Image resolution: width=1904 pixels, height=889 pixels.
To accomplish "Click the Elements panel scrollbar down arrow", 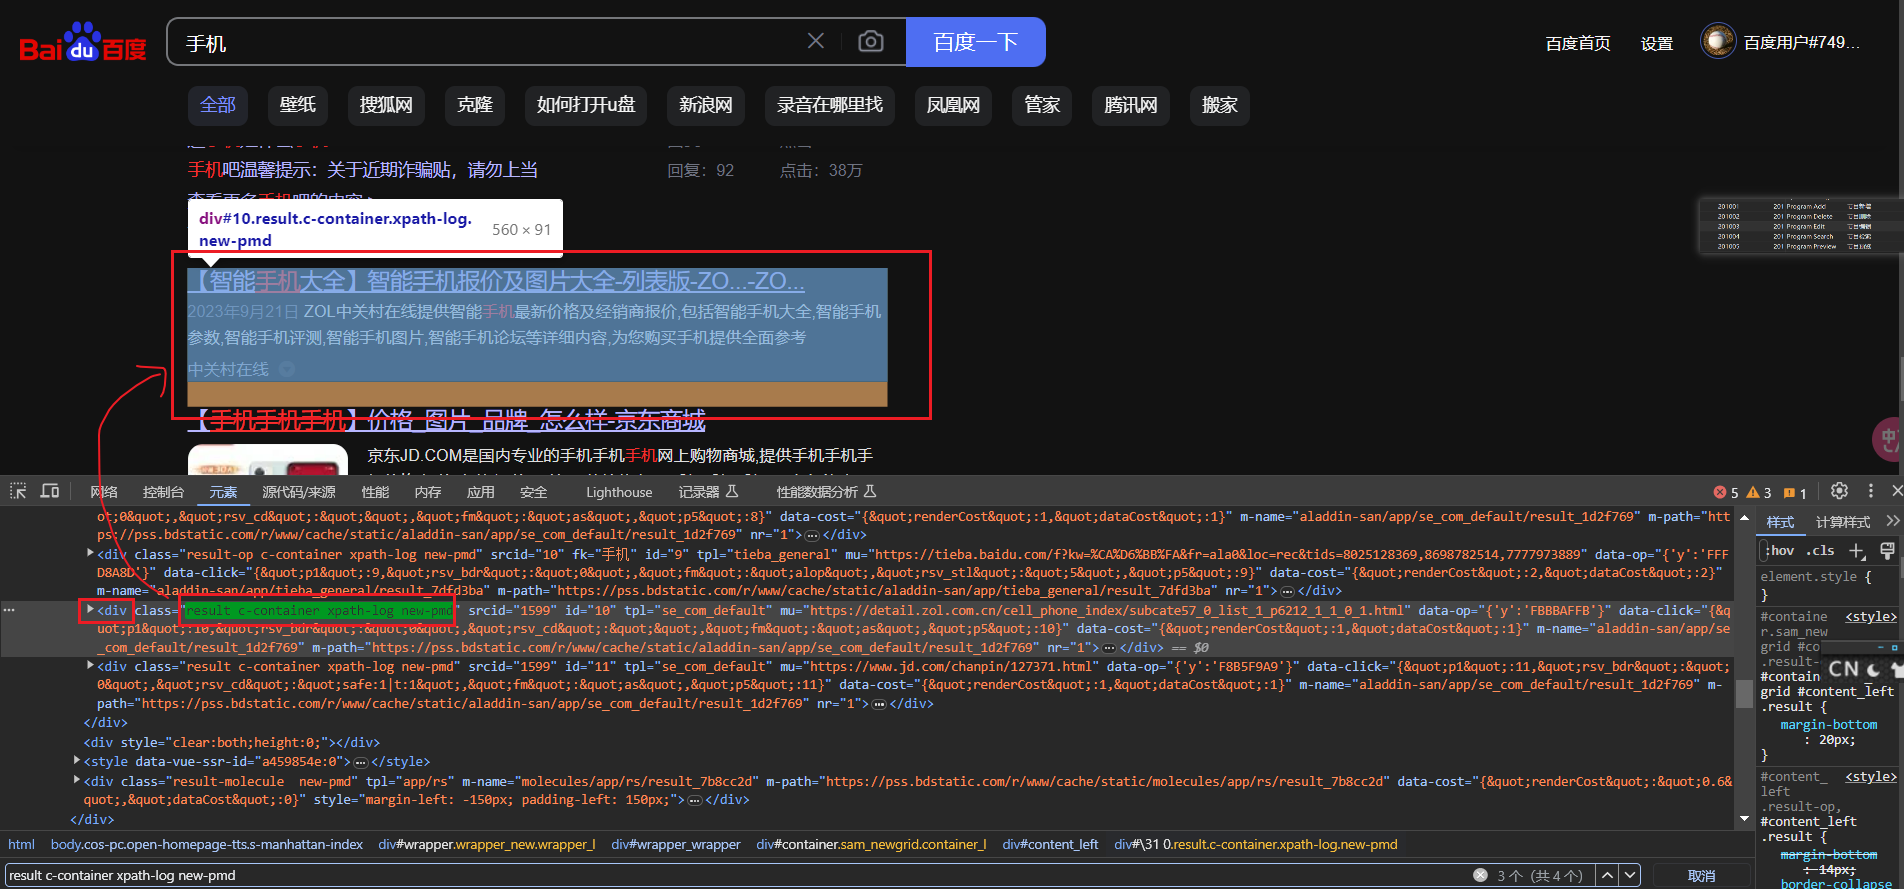I will [1744, 819].
